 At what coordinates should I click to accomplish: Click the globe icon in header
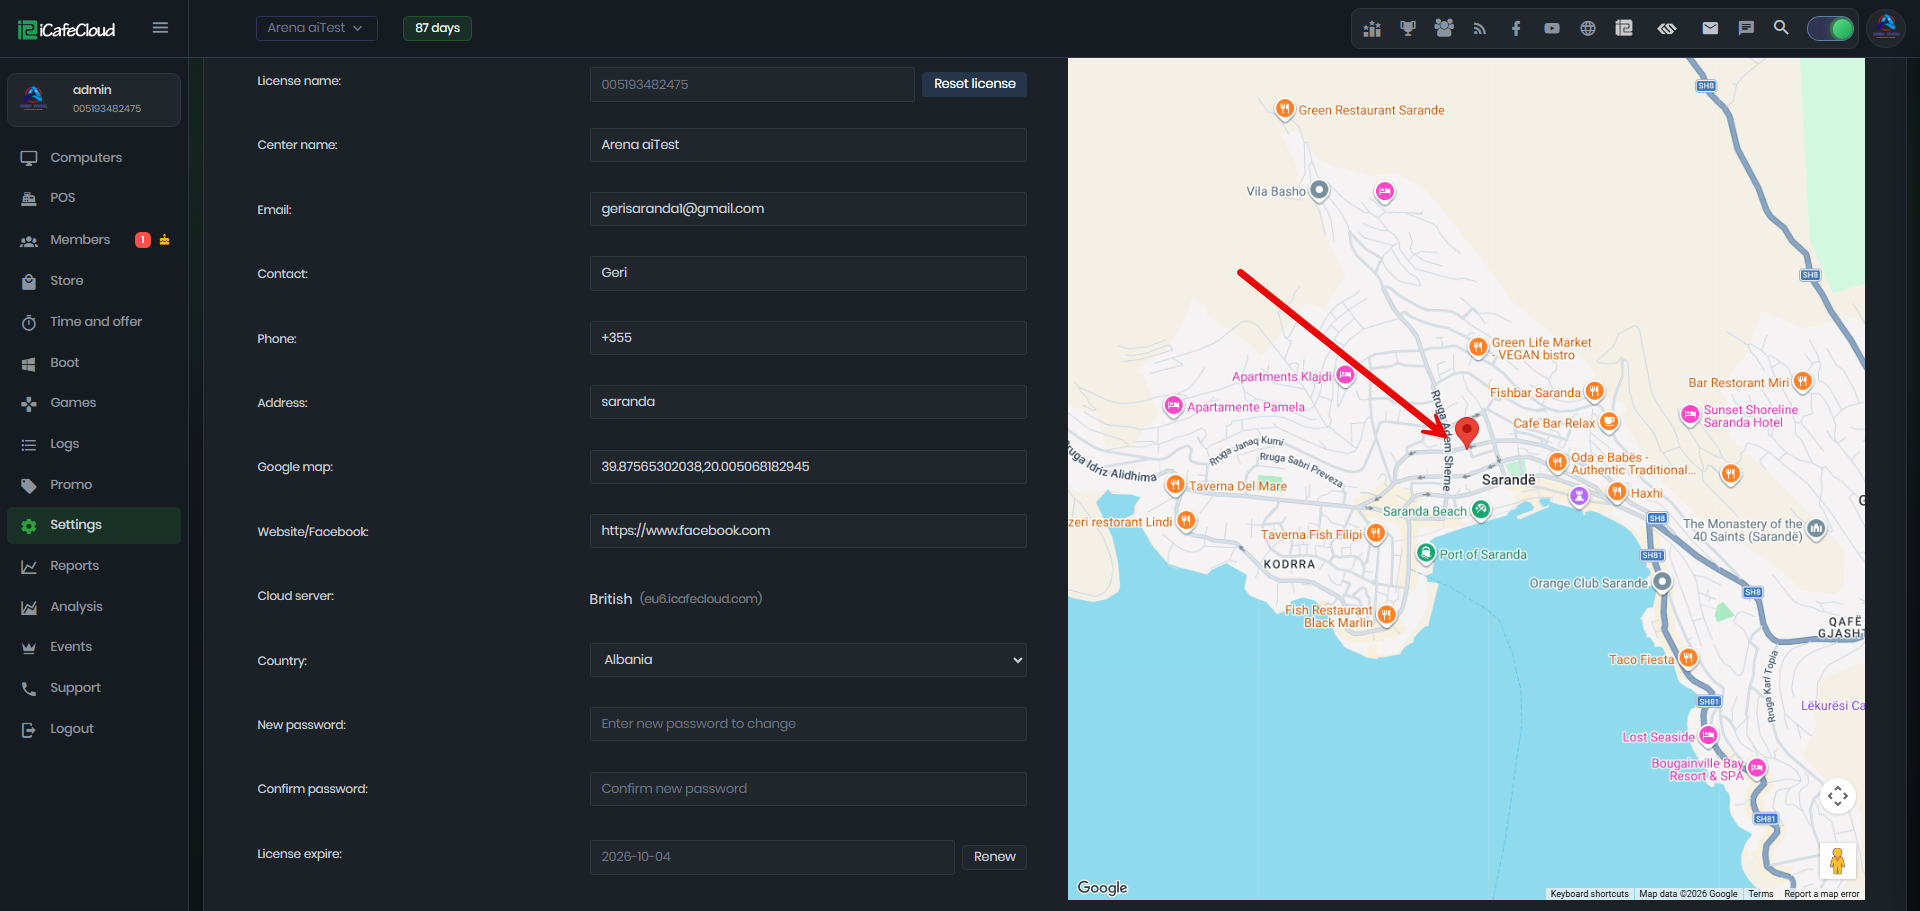tap(1588, 28)
